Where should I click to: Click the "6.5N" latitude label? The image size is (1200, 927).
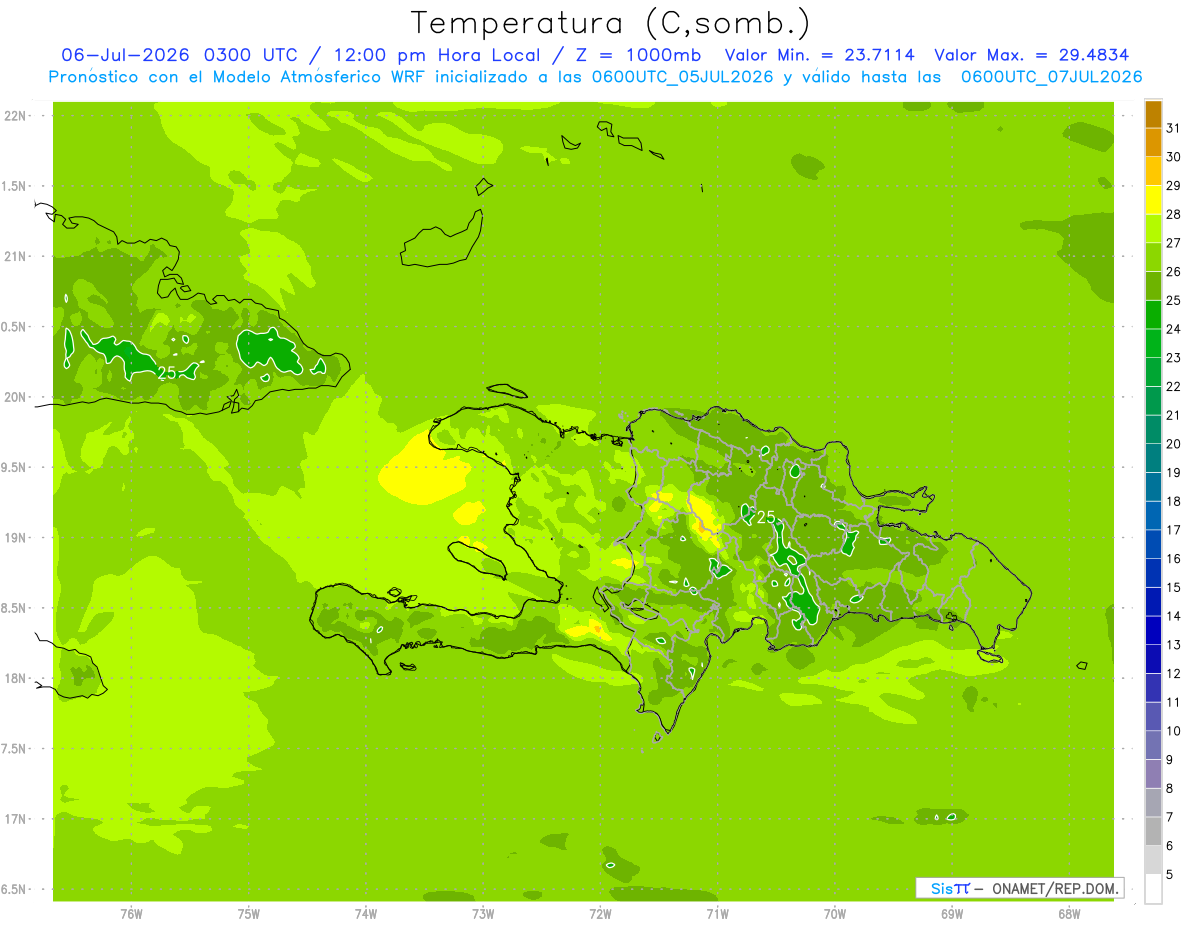click(14, 889)
